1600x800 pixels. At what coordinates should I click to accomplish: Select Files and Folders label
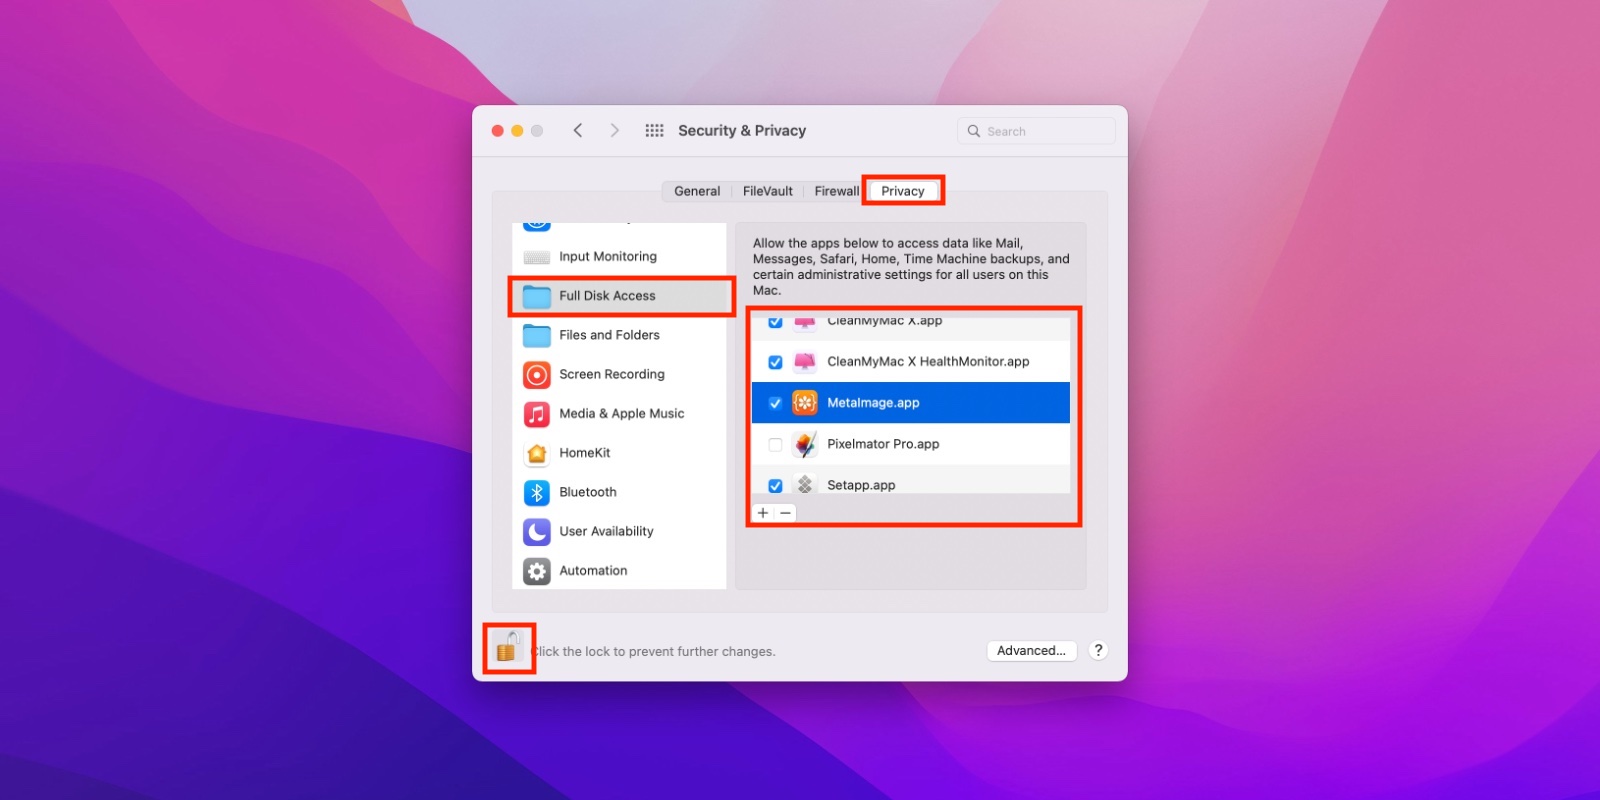609,335
